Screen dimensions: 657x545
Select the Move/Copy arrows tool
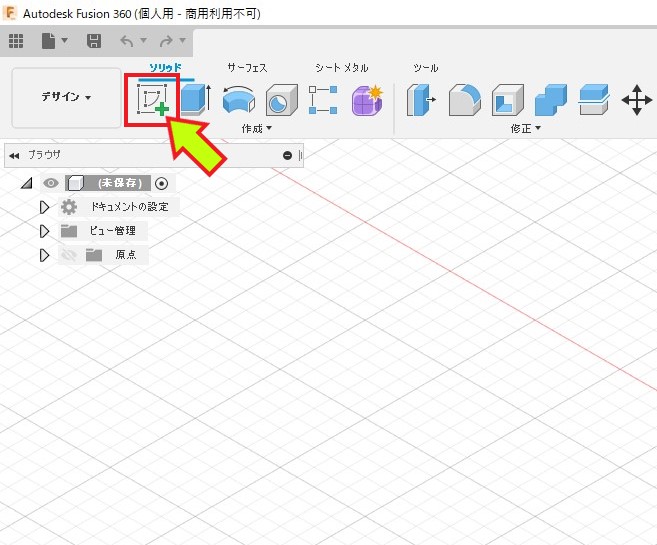(636, 100)
